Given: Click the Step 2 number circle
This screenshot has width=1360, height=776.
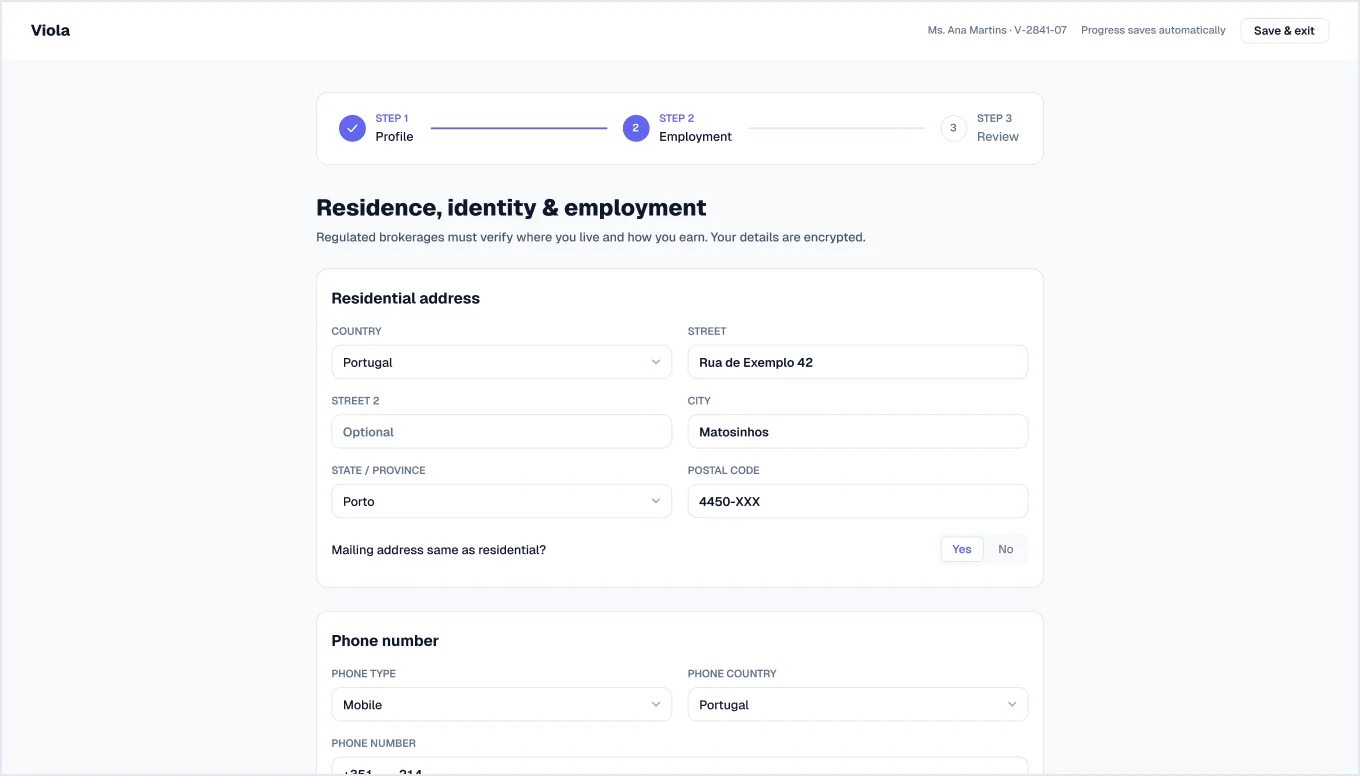Looking at the screenshot, I should click(636, 128).
